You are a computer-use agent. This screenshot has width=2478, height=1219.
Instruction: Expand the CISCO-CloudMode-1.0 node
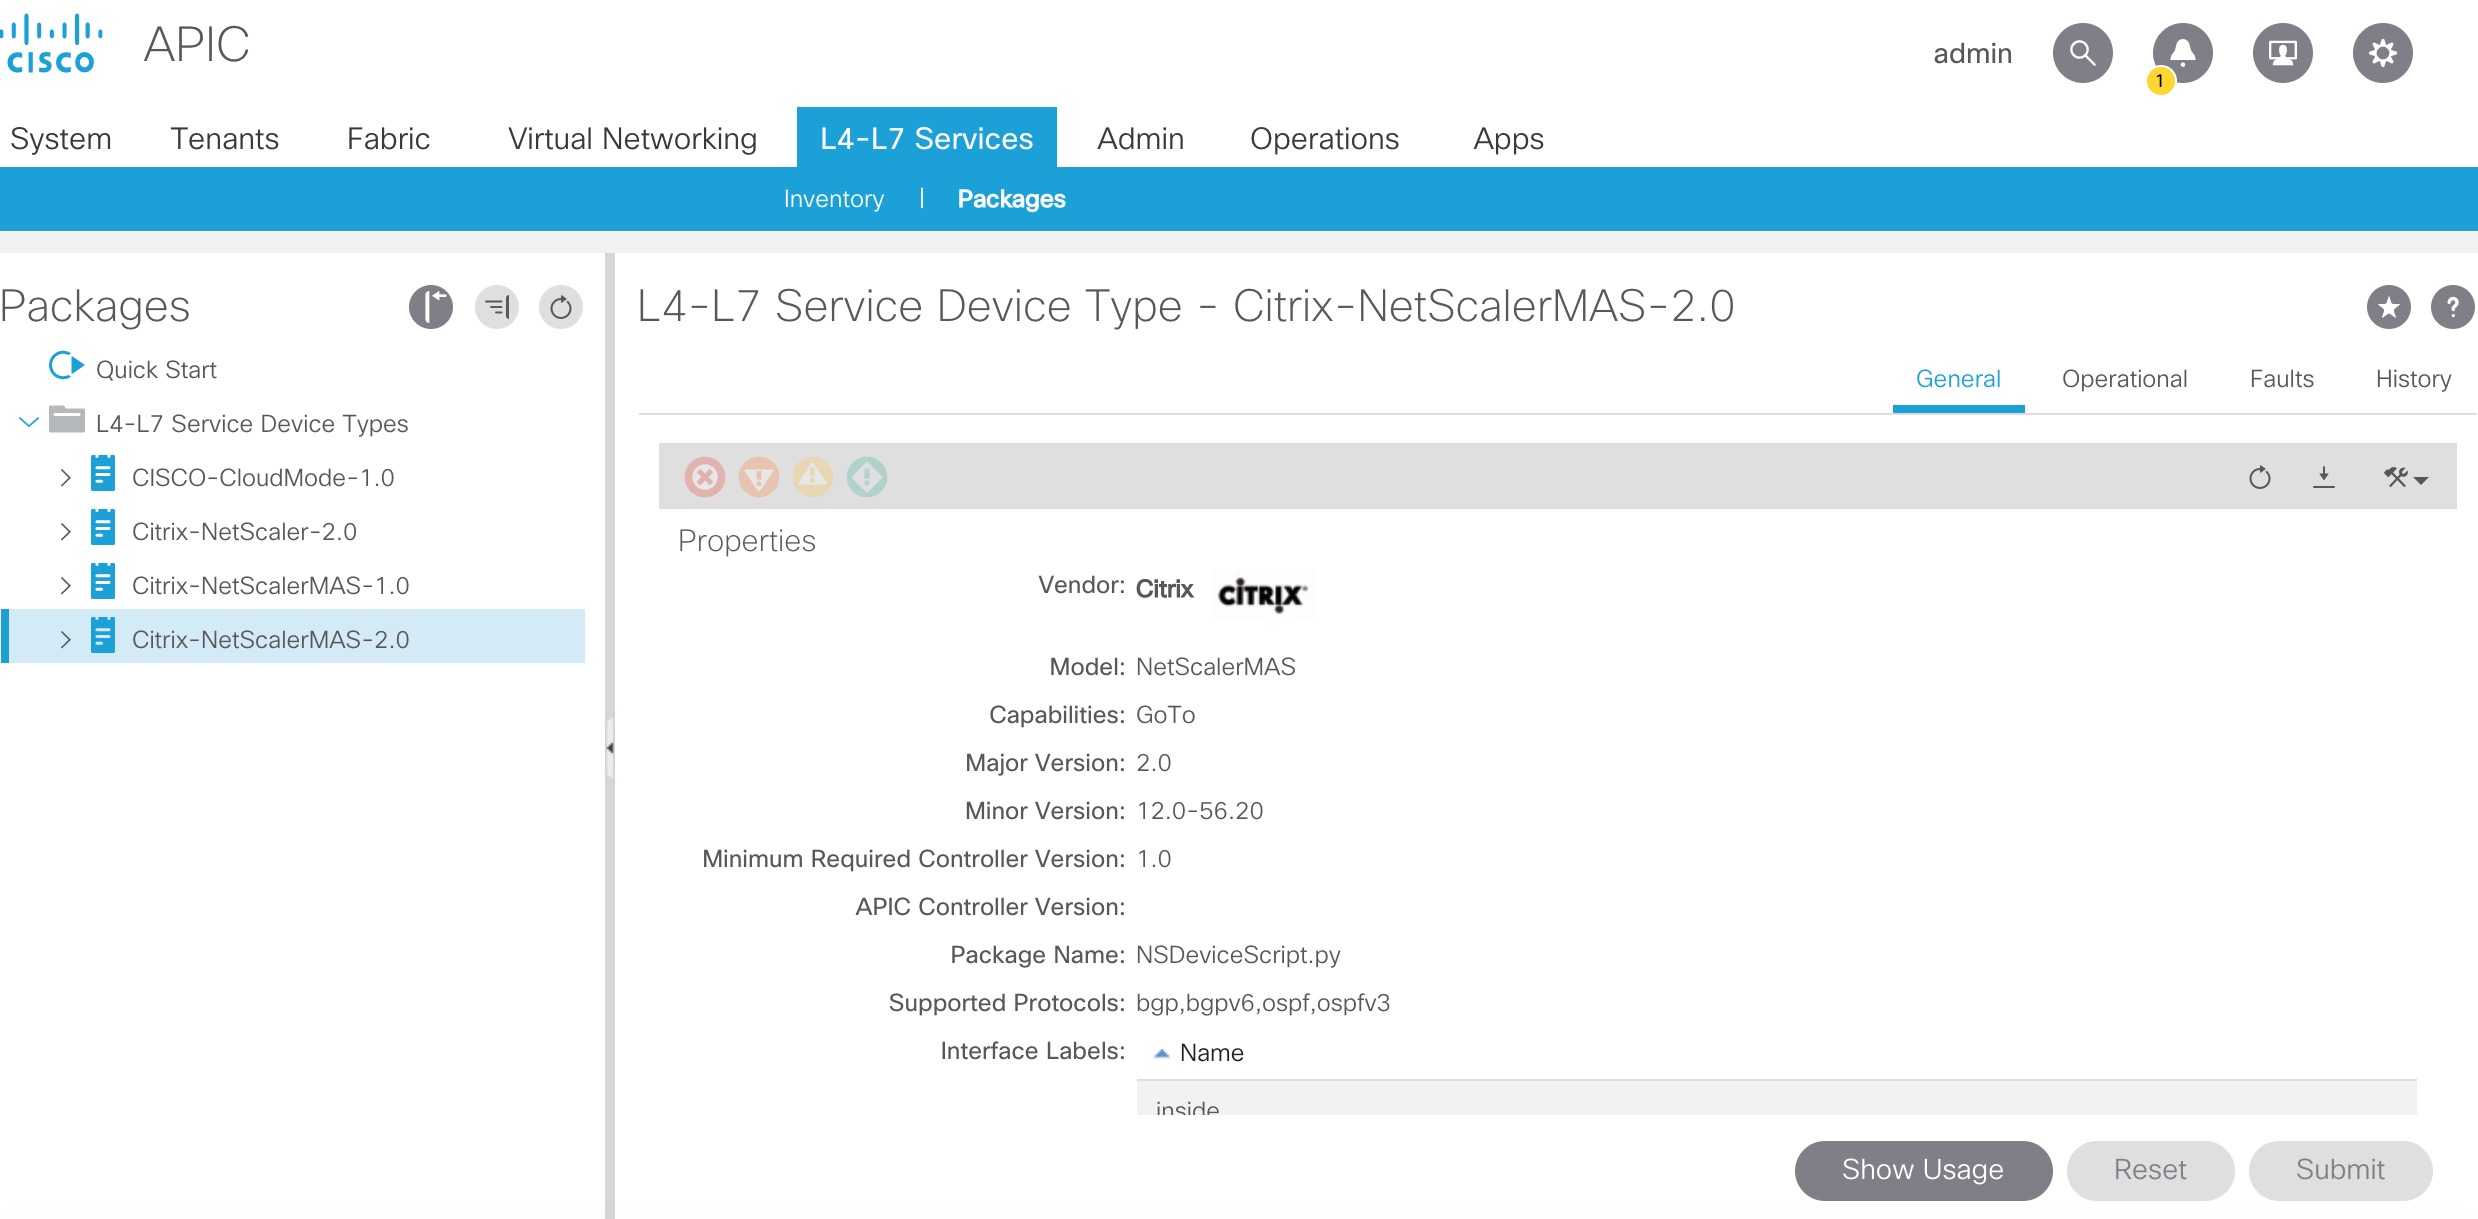tap(65, 477)
